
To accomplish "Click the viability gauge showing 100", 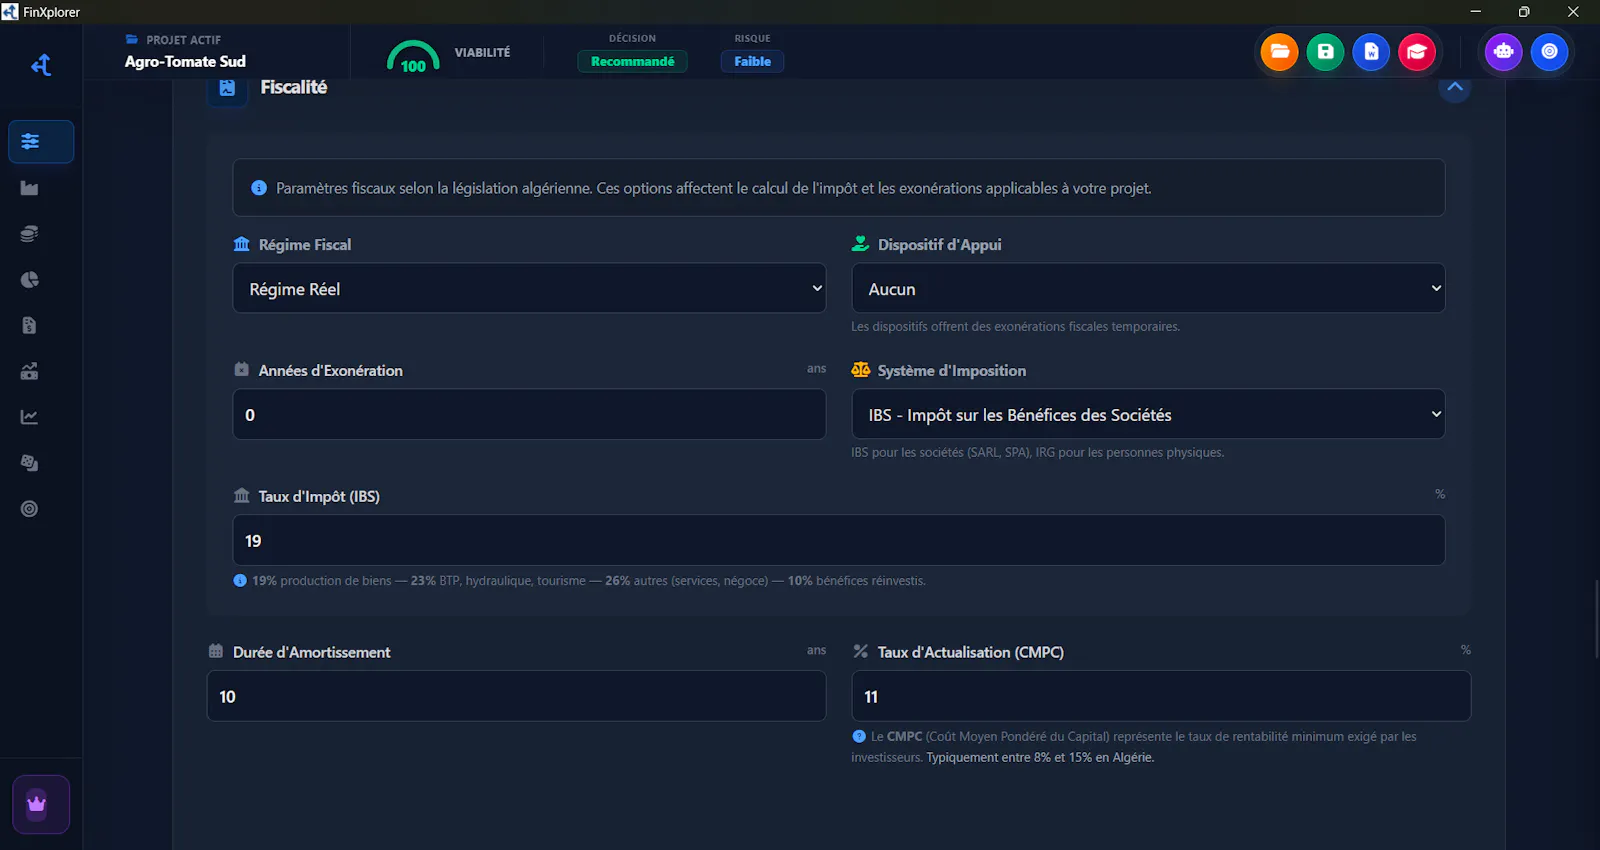I will point(413,56).
